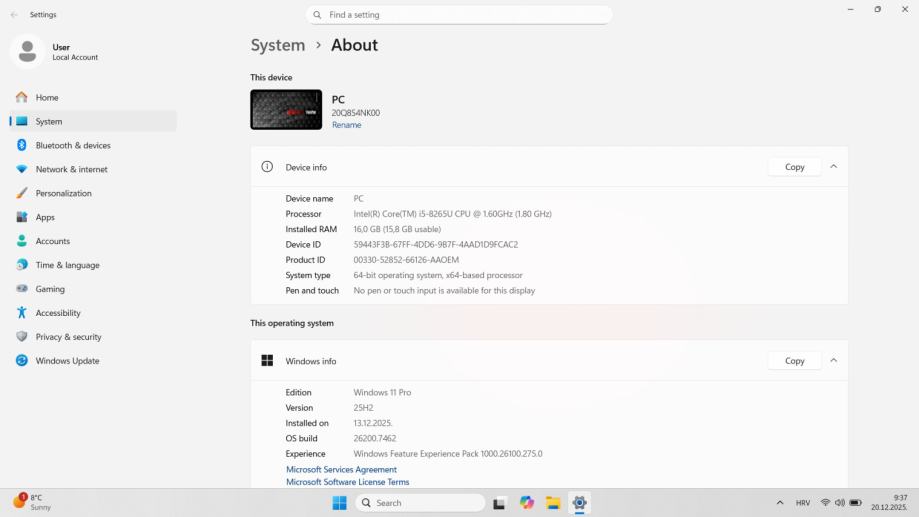Click Rename under the PC name
This screenshot has height=517, width=919.
click(x=346, y=125)
